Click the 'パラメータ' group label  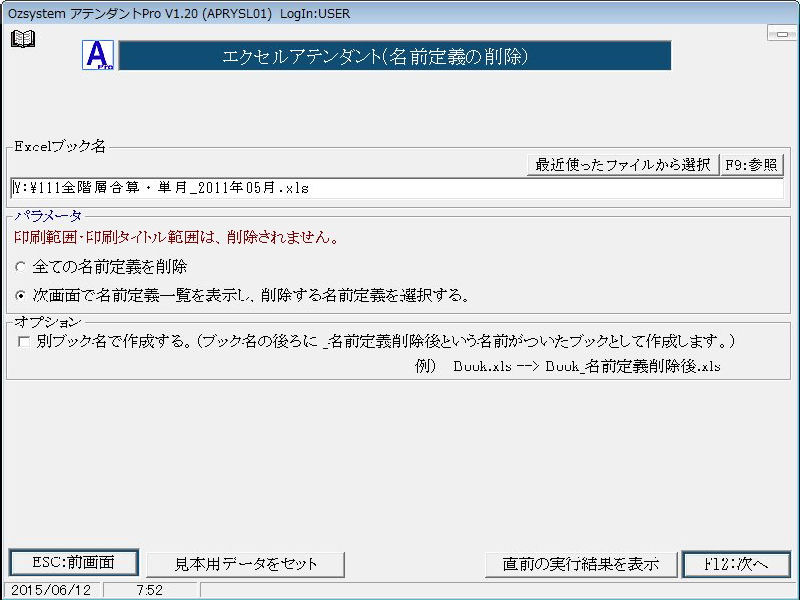(x=48, y=216)
